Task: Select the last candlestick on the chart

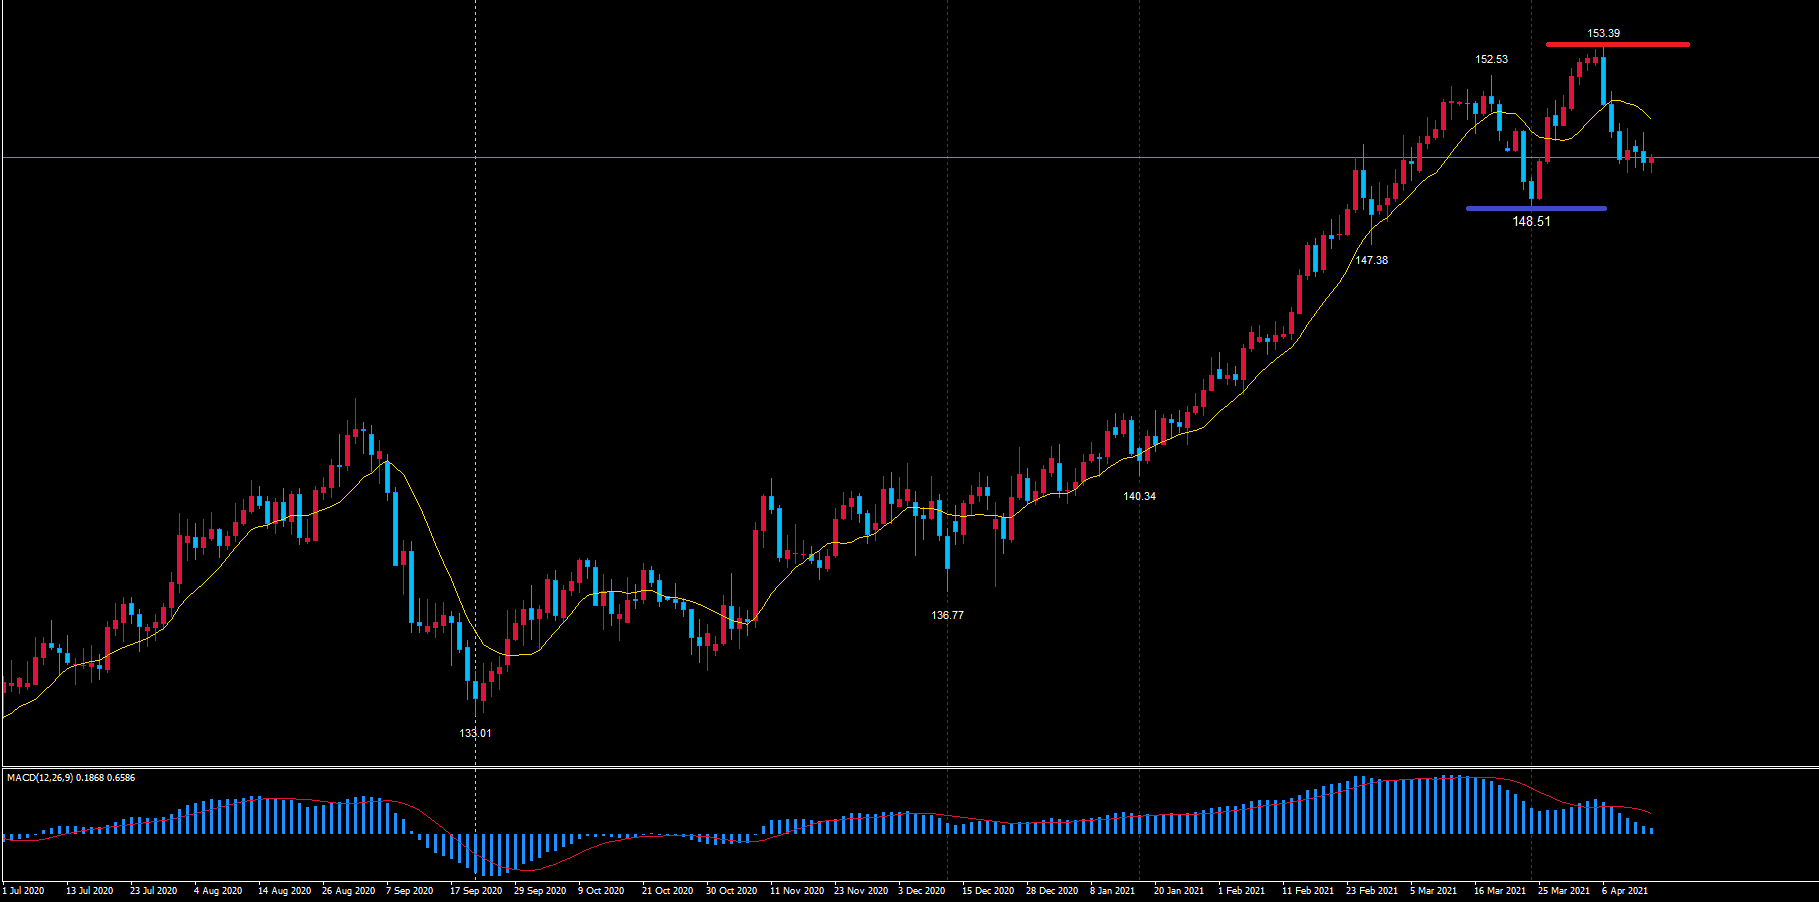Action: (x=1651, y=160)
